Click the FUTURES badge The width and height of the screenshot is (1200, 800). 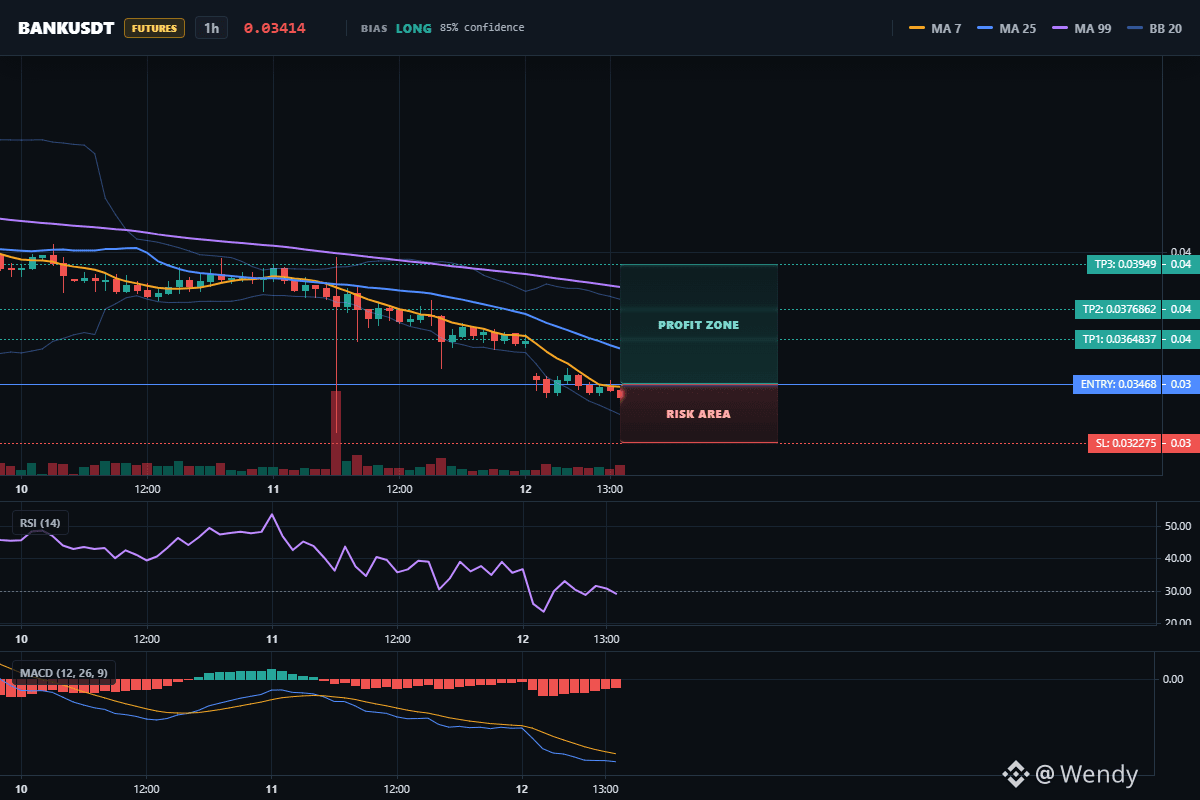(154, 28)
